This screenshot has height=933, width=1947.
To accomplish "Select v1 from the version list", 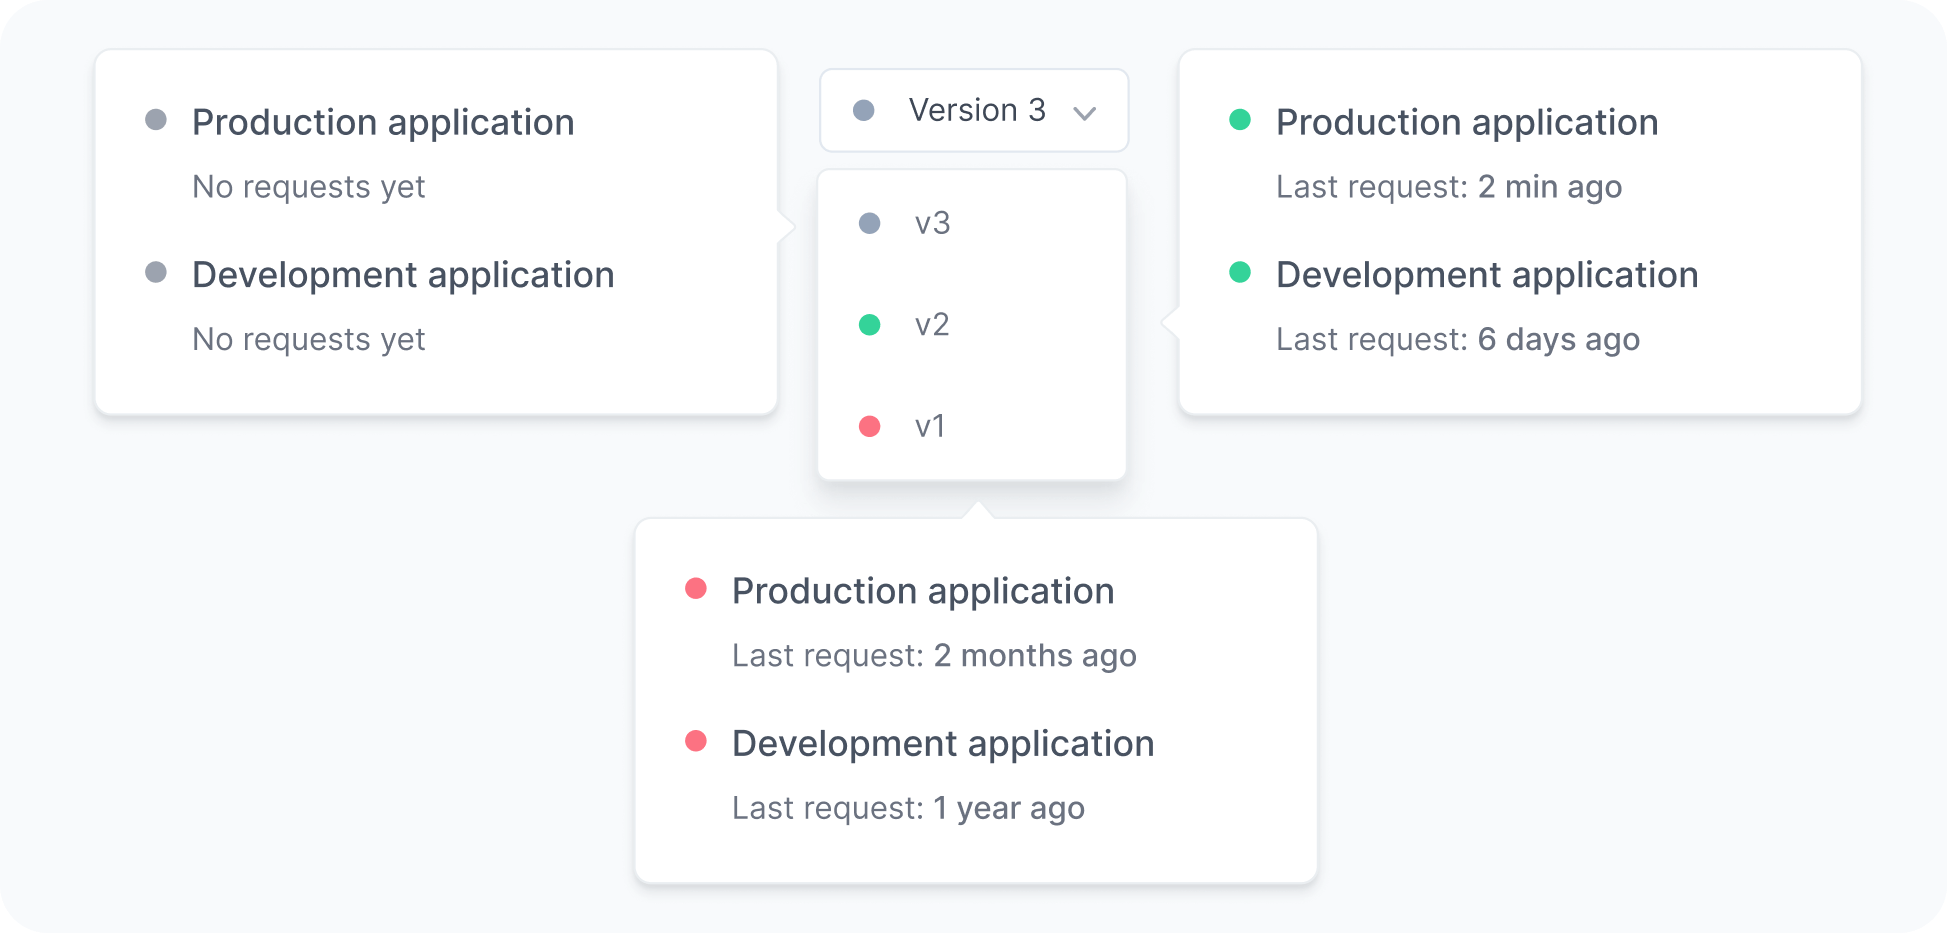I will pos(932,426).
